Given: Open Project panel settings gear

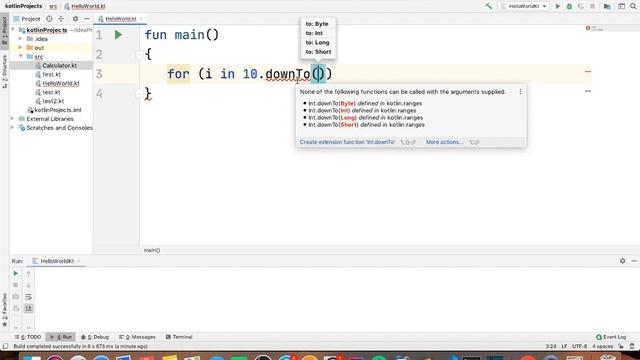Looking at the screenshot, I should click(76, 19).
